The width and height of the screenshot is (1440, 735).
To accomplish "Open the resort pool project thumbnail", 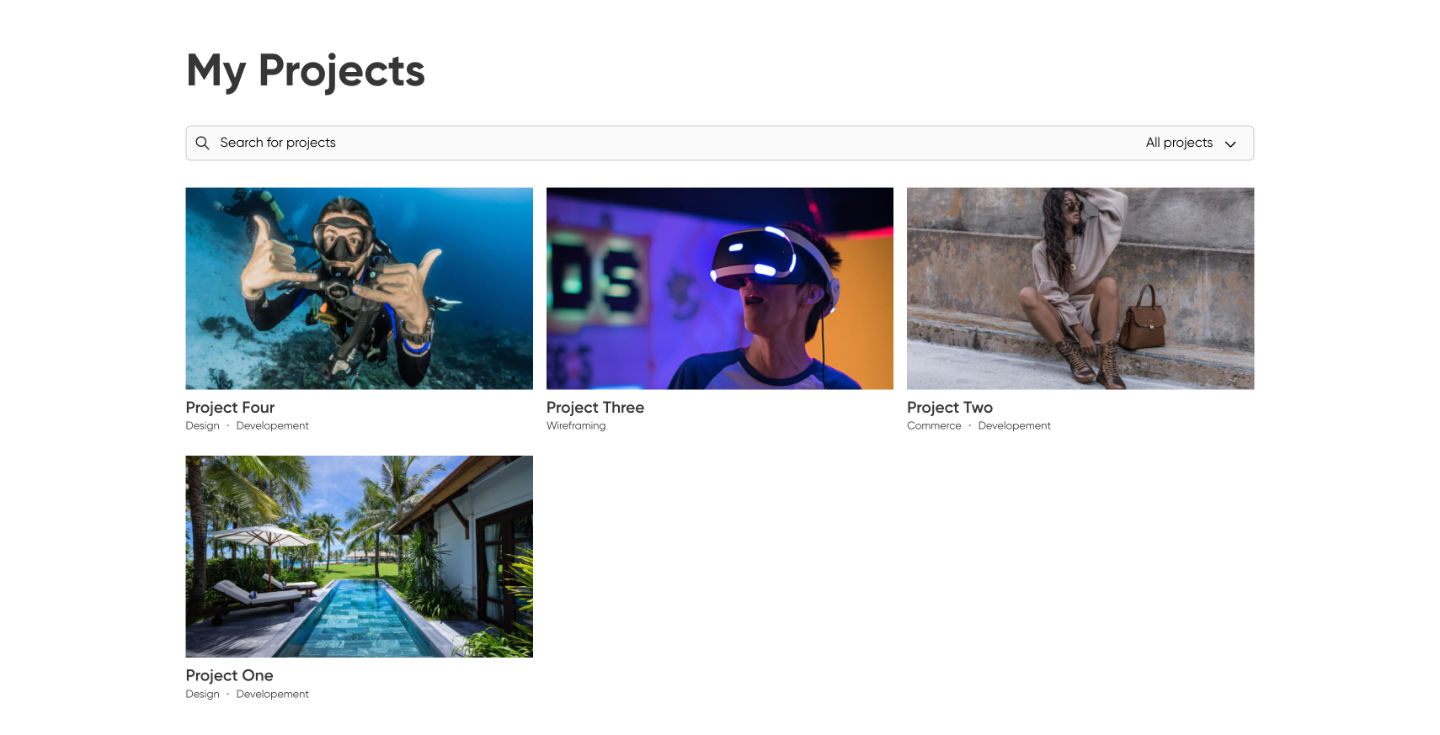I will [359, 556].
